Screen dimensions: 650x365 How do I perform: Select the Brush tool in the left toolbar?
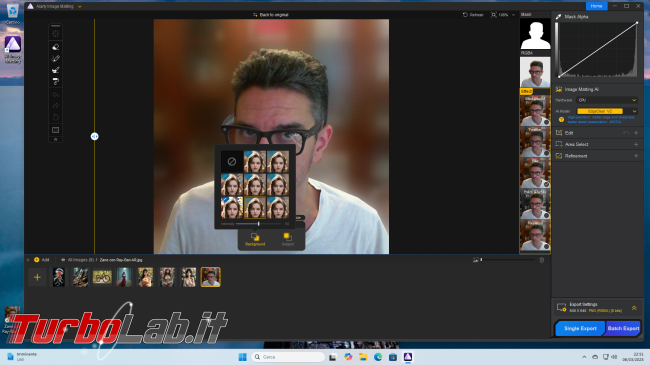pos(56,58)
